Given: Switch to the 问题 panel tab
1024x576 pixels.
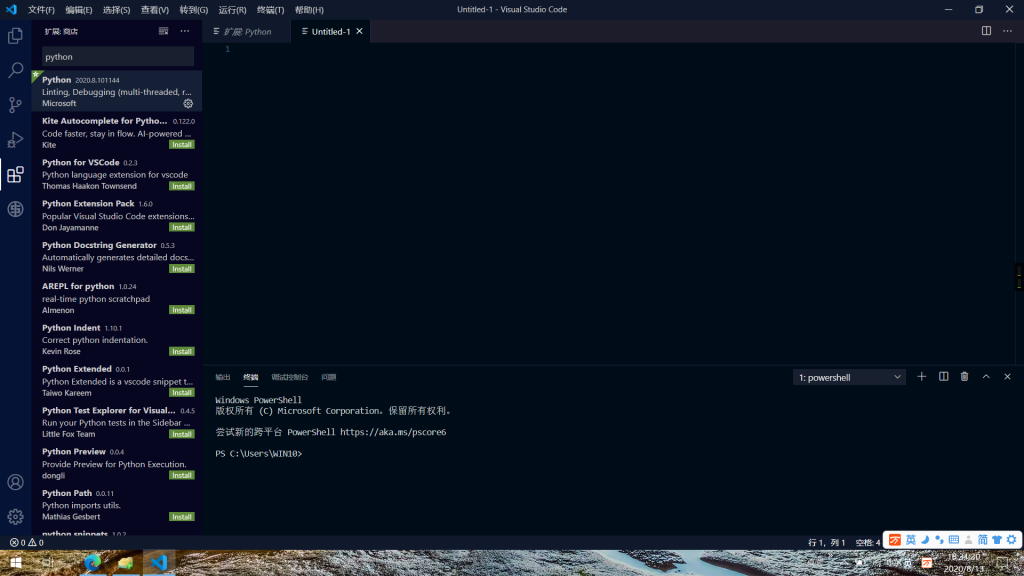Looking at the screenshot, I should coord(328,377).
